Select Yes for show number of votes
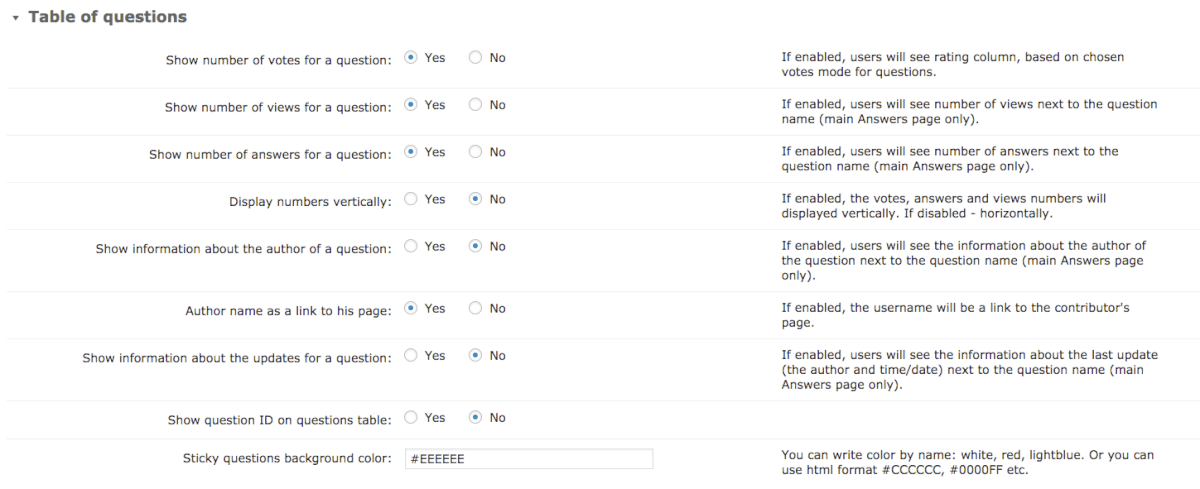Viewport: 1200px width, 489px height. tap(411, 58)
